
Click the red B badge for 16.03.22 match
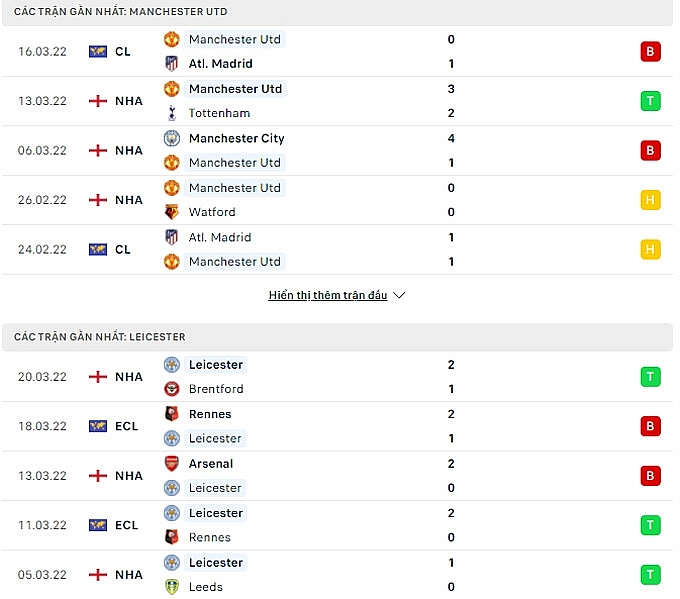point(650,51)
